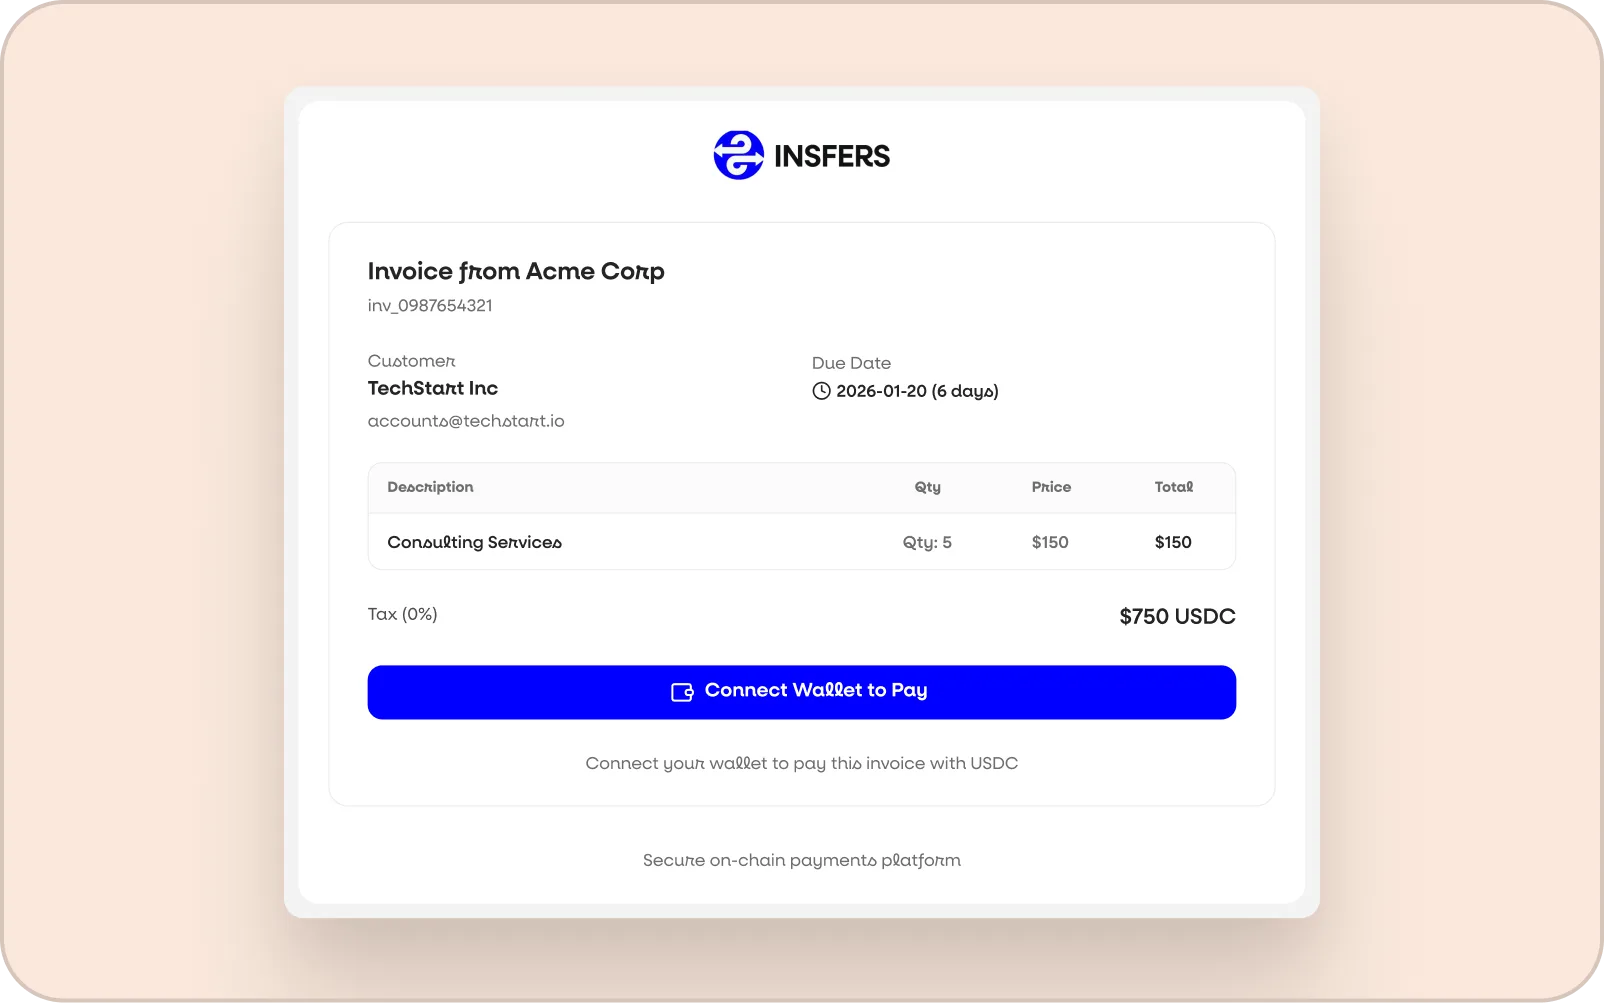Click the Due Date label
Image resolution: width=1604 pixels, height=1003 pixels.
(x=851, y=363)
